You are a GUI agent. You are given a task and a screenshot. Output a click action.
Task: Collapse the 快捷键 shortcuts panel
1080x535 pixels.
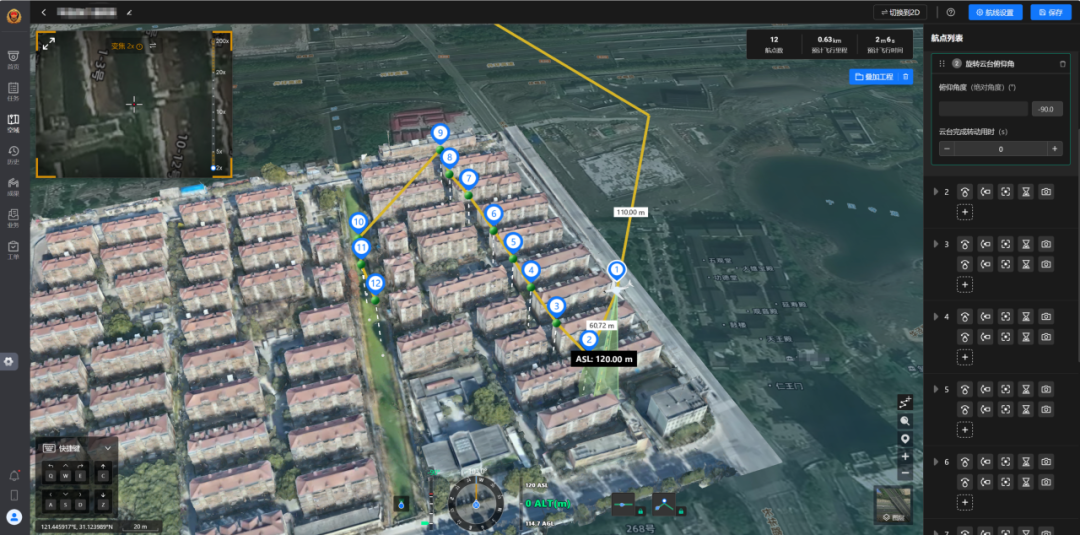(108, 448)
